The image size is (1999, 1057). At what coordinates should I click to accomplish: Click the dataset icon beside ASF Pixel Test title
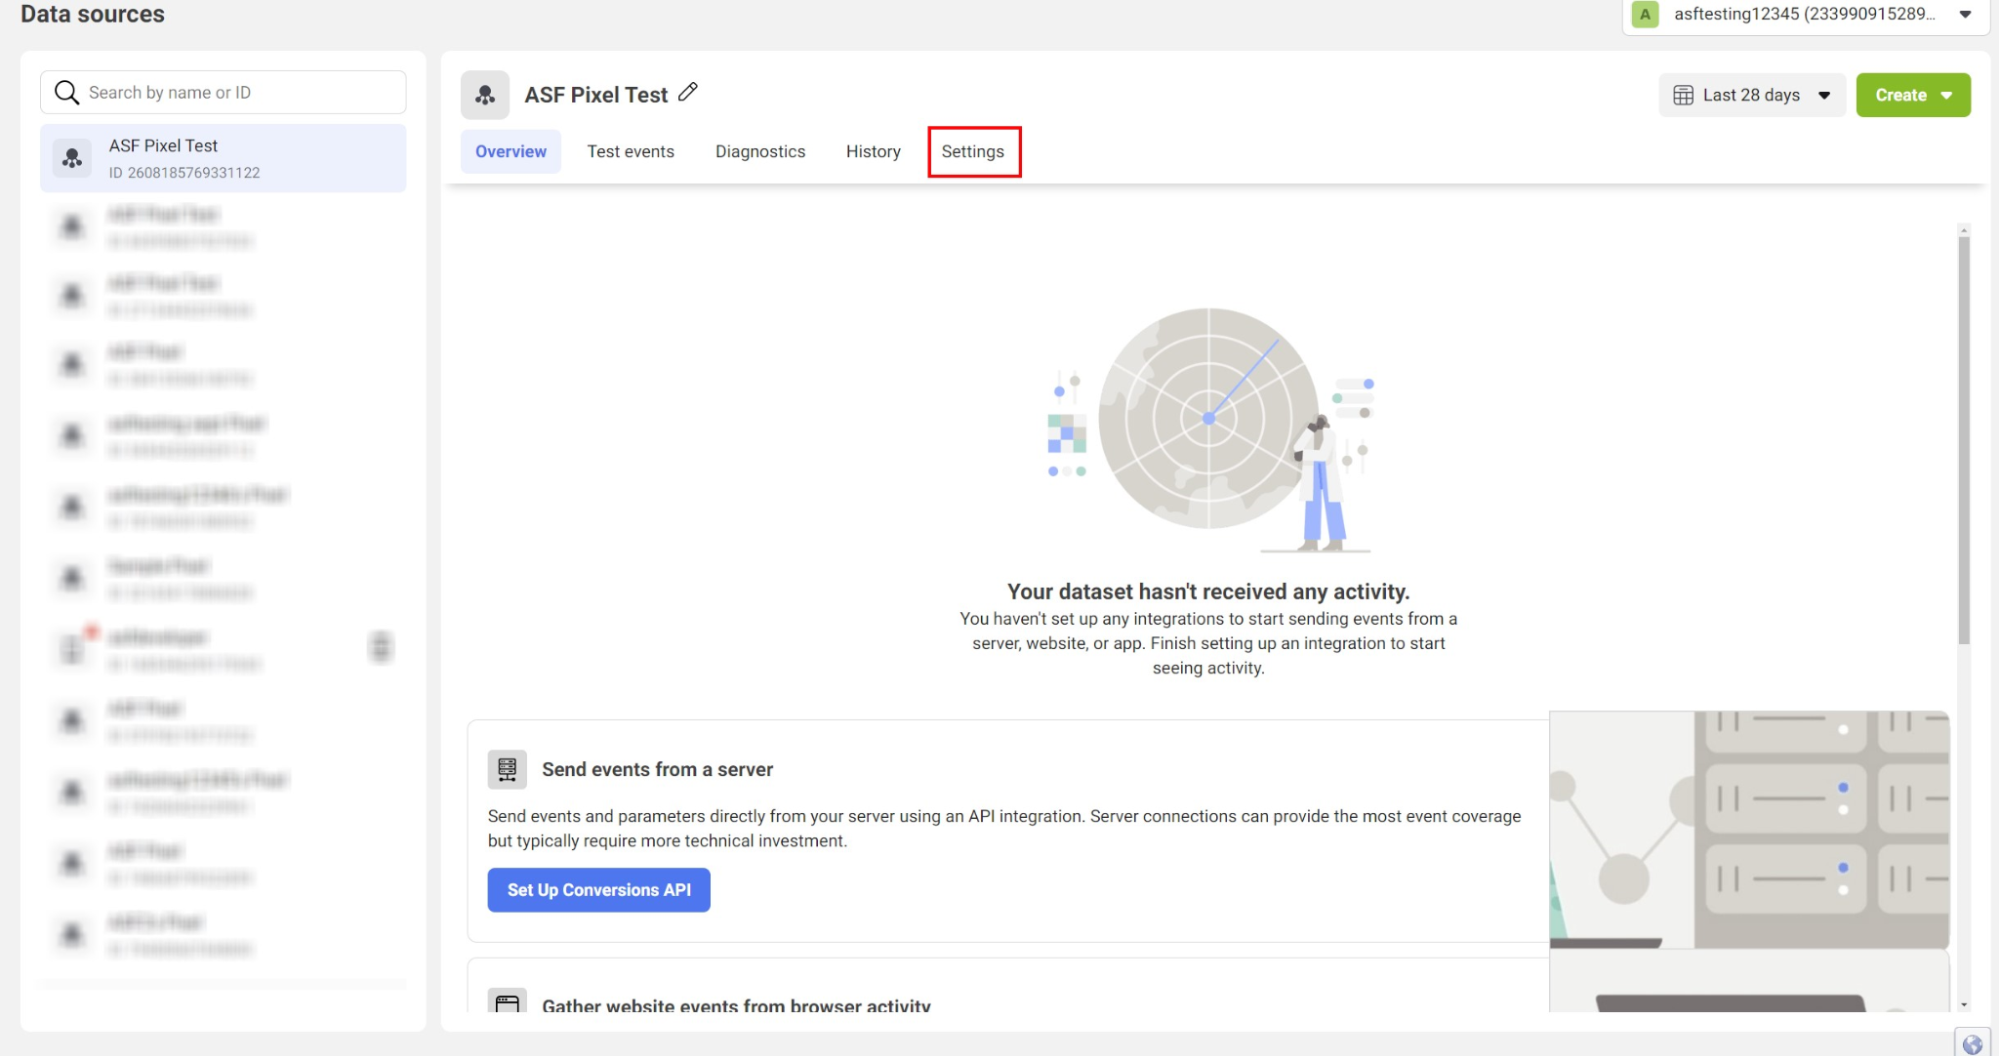tap(485, 95)
